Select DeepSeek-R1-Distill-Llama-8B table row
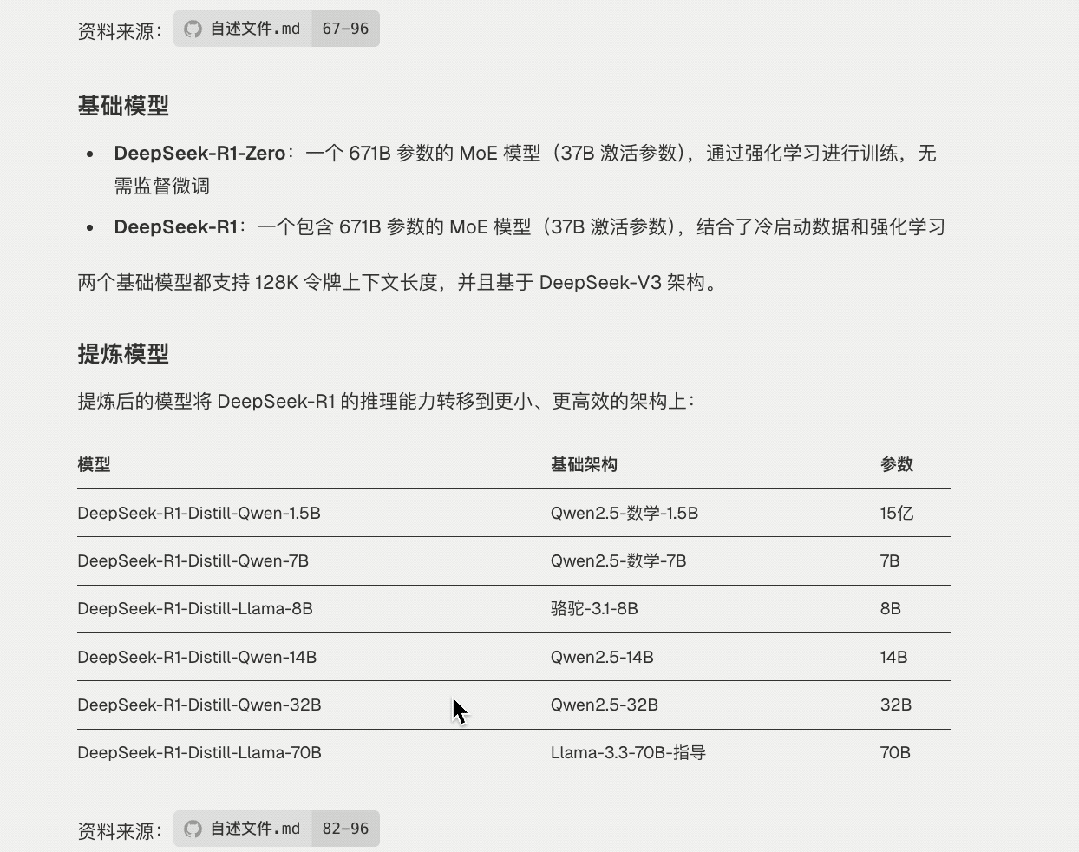This screenshot has width=1079, height=852. click(514, 609)
